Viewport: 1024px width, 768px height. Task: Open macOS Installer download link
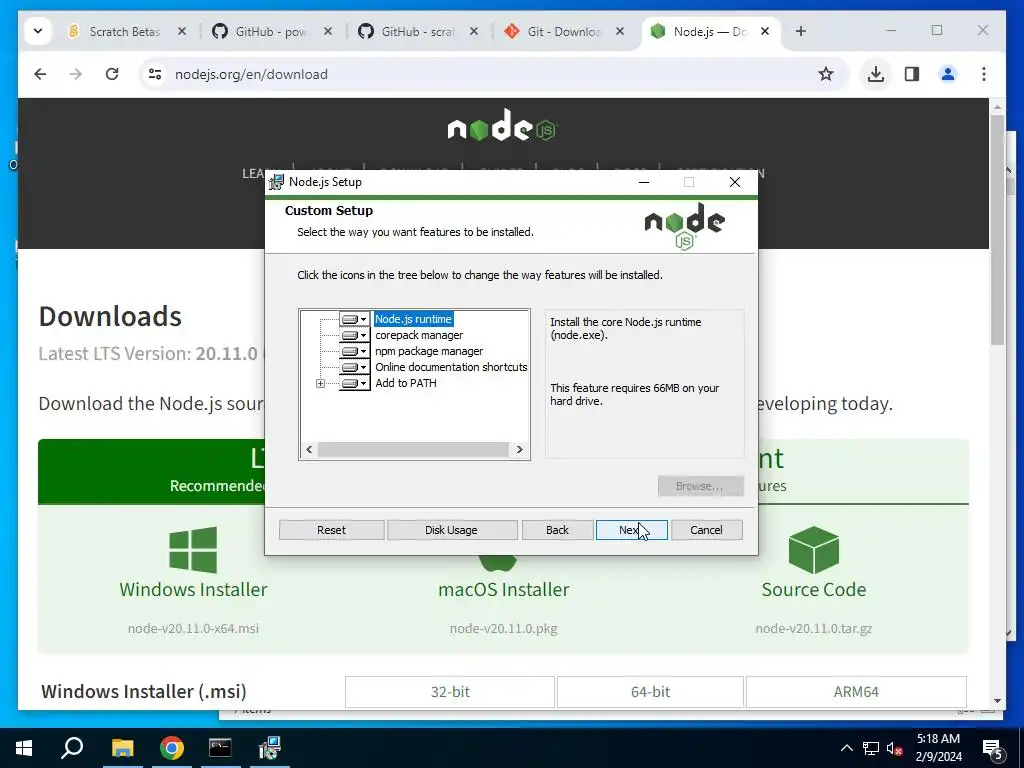(504, 590)
